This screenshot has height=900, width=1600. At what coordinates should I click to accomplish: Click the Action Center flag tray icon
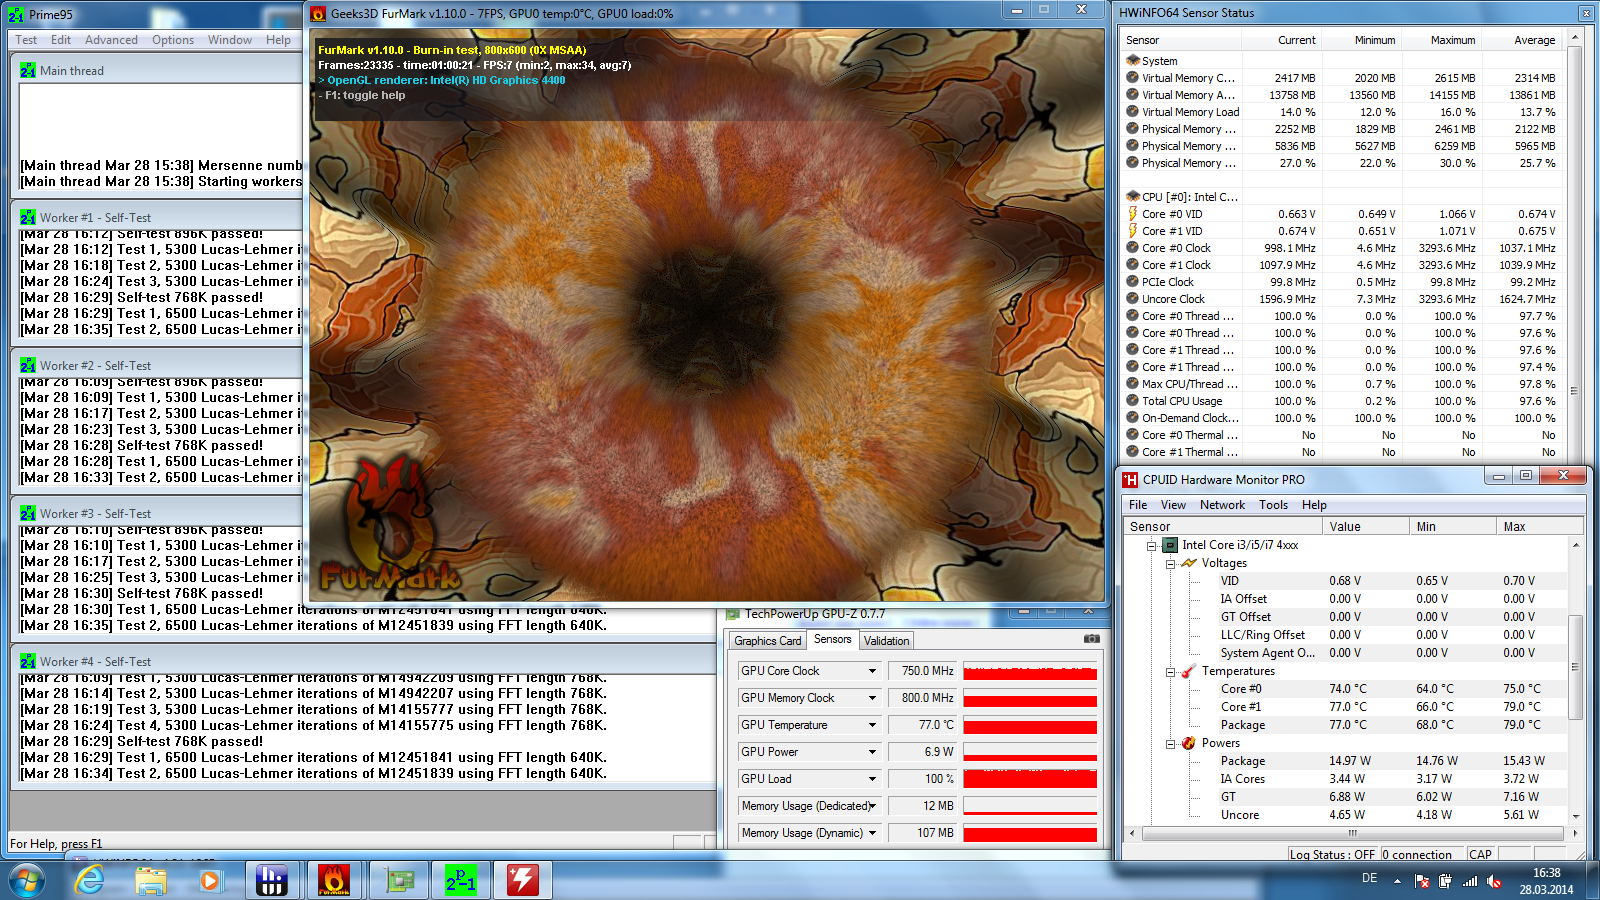[x=1422, y=881]
